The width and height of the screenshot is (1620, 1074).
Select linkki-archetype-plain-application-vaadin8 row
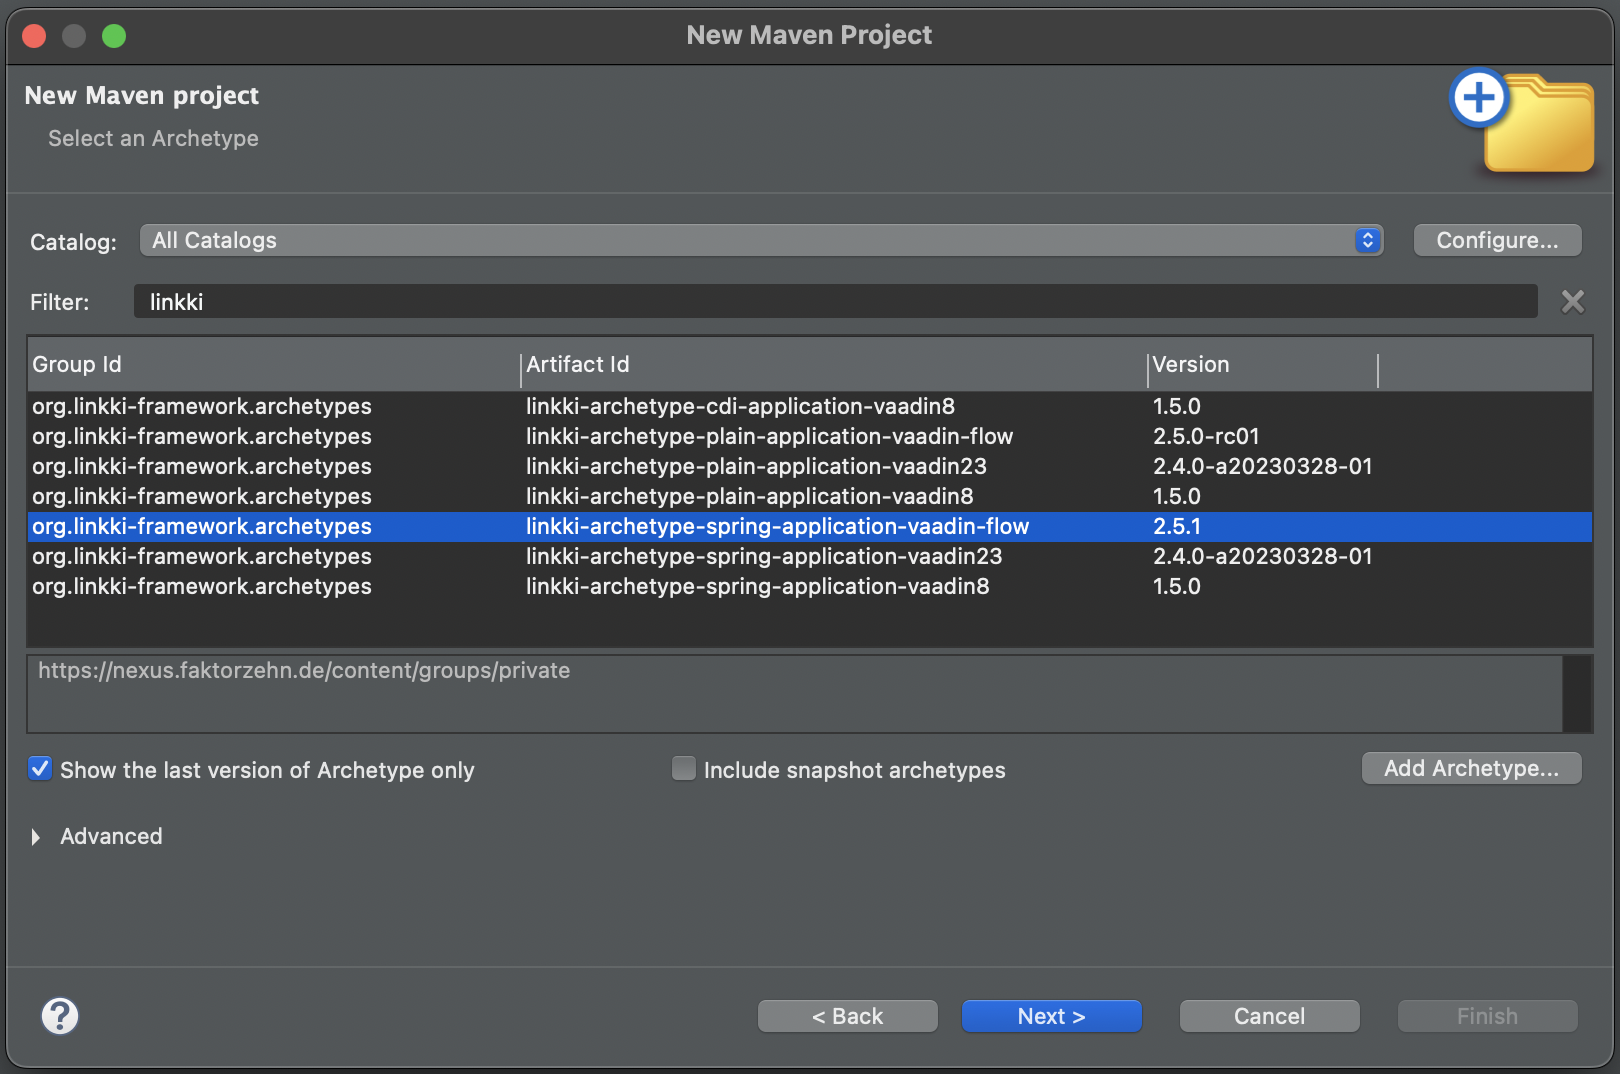809,496
